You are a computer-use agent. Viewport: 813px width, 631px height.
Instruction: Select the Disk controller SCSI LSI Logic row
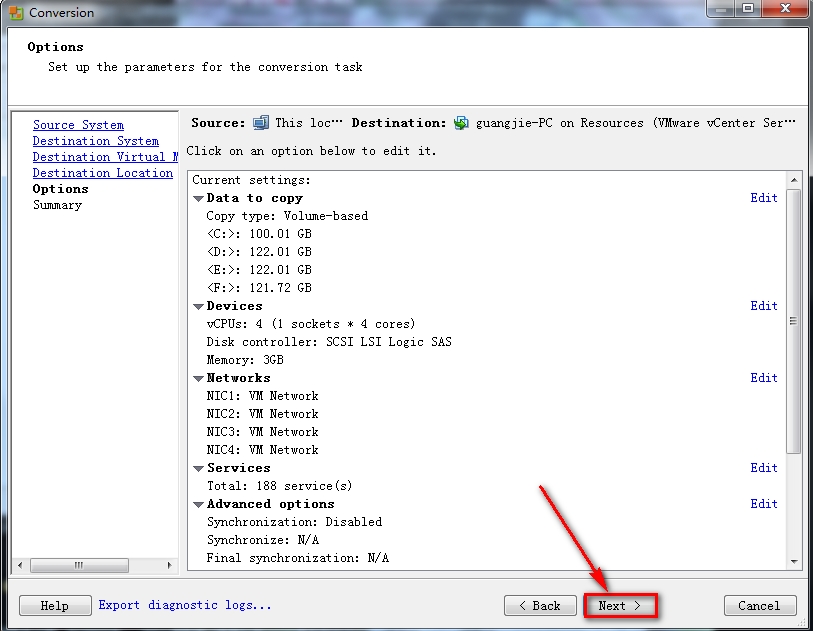pyautogui.click(x=329, y=342)
